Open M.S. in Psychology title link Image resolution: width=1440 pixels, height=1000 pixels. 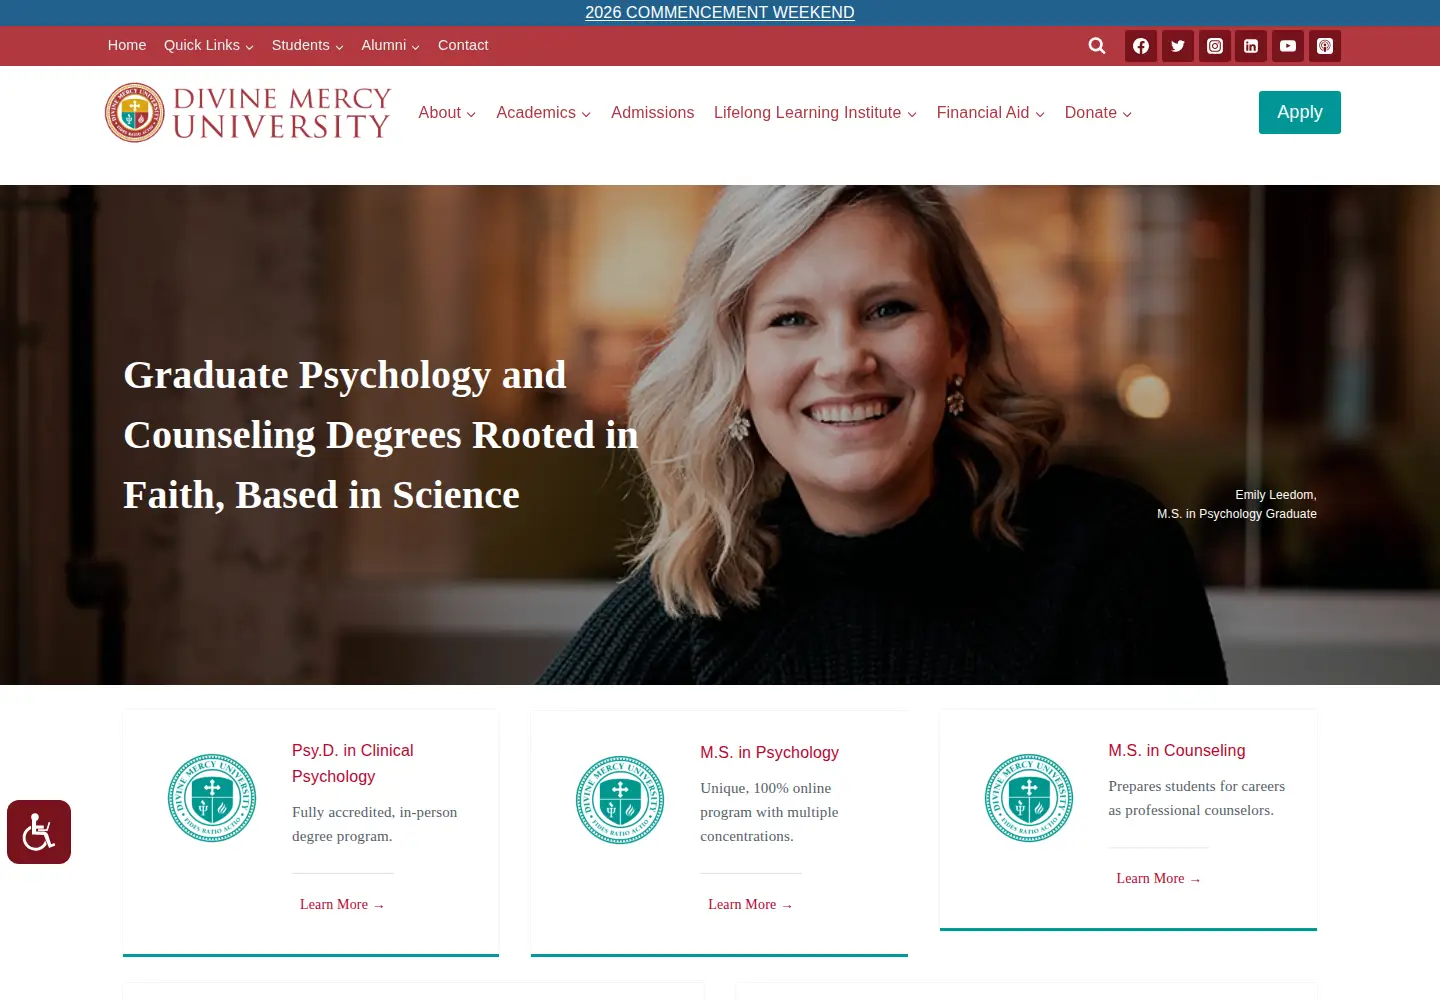click(769, 752)
